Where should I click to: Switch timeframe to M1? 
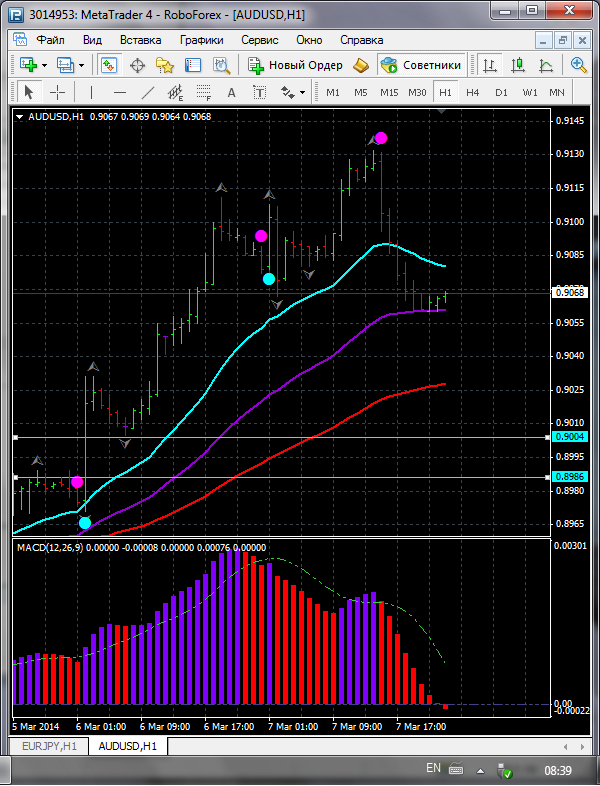(333, 93)
